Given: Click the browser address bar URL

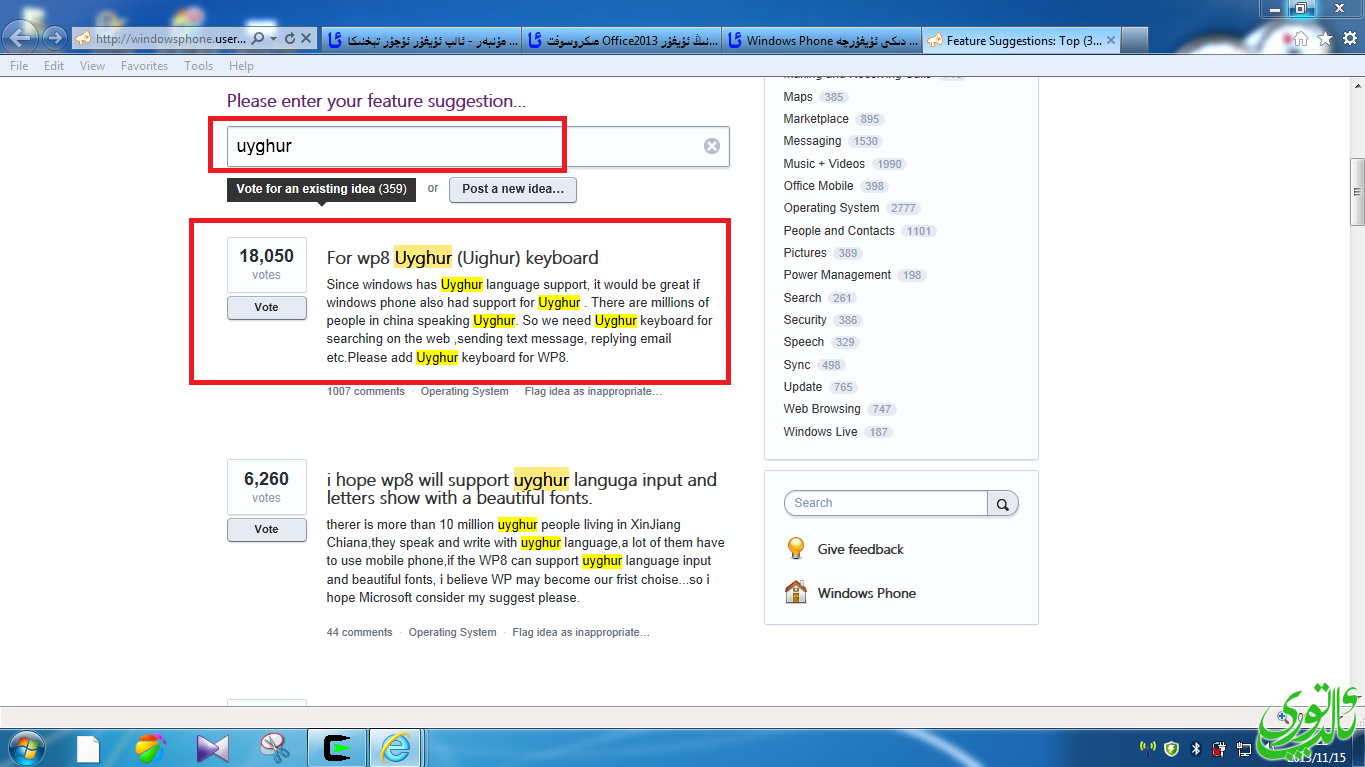Looking at the screenshot, I should [170, 39].
